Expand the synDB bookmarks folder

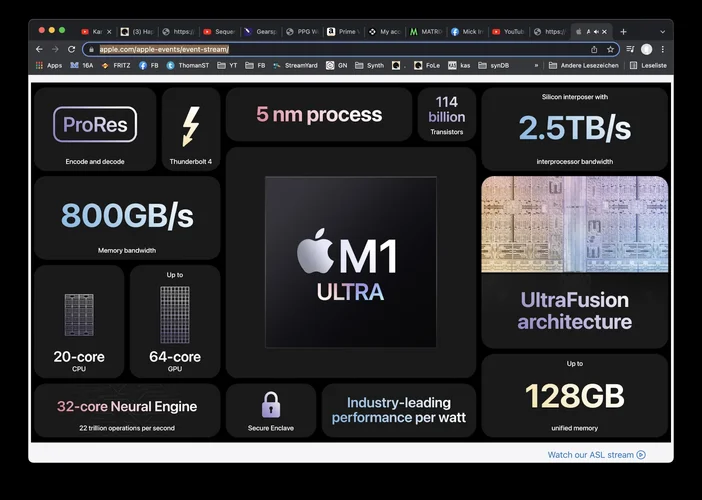point(493,65)
